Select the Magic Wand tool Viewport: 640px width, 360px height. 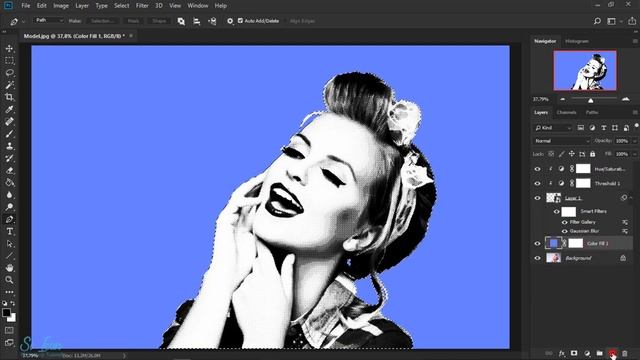coord(9,85)
